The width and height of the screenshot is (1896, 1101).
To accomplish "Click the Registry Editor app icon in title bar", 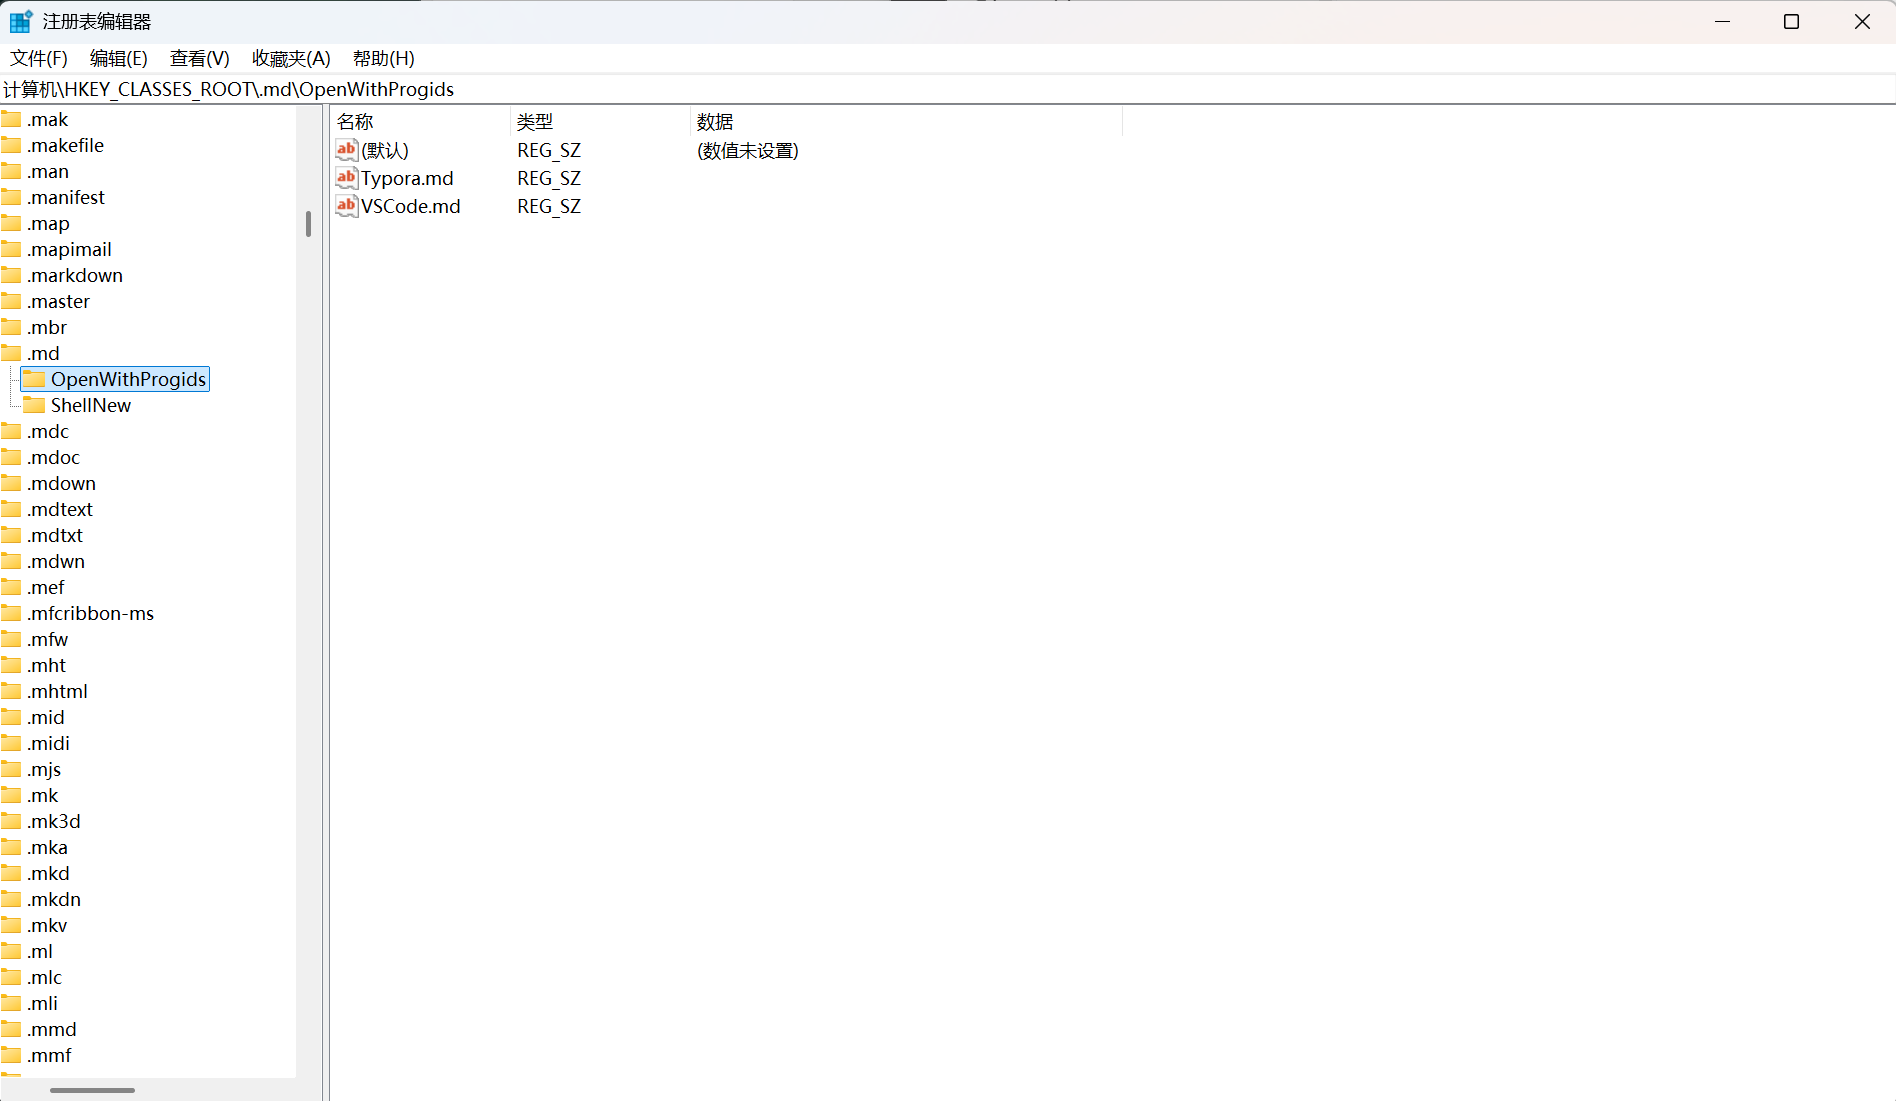I will coord(21,21).
